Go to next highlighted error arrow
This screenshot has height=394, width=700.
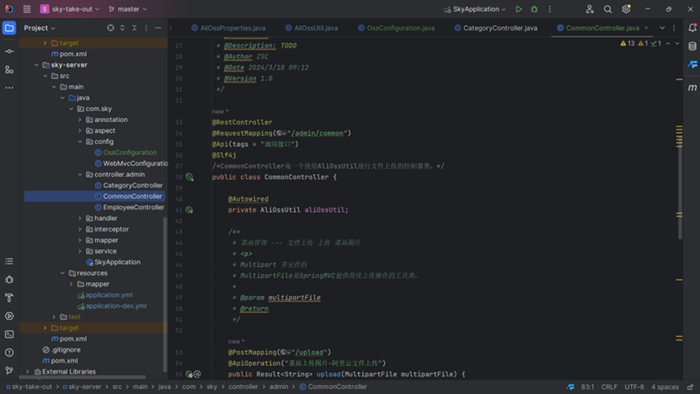(677, 43)
